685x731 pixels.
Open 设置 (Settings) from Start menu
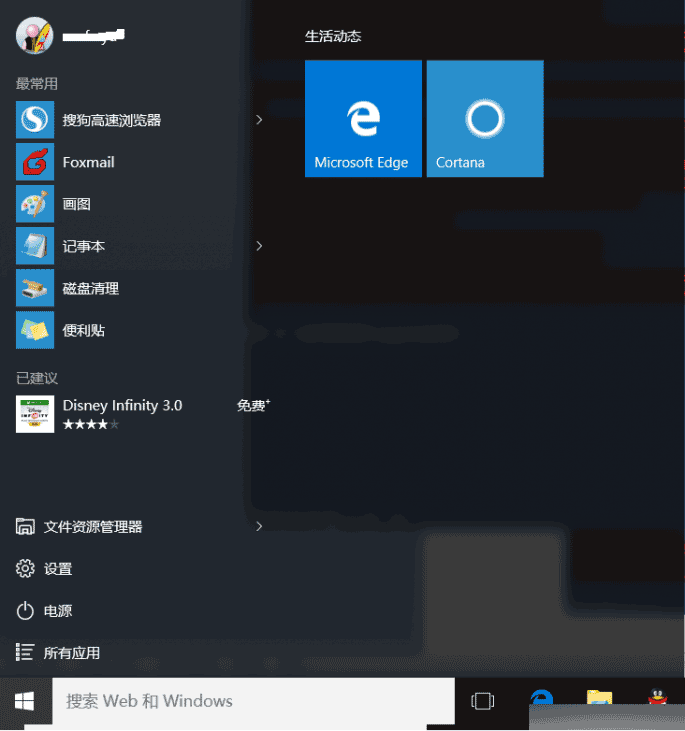(57, 569)
